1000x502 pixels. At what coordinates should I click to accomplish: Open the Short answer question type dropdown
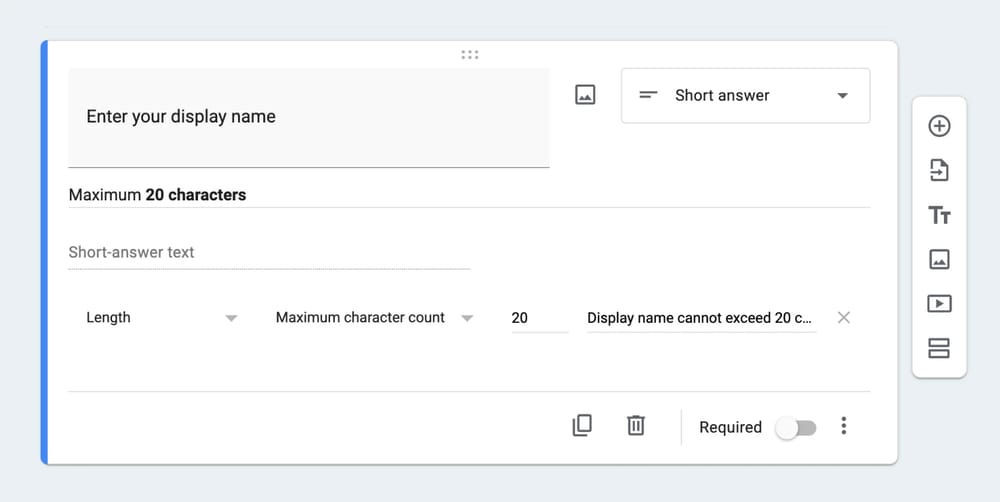coord(745,96)
